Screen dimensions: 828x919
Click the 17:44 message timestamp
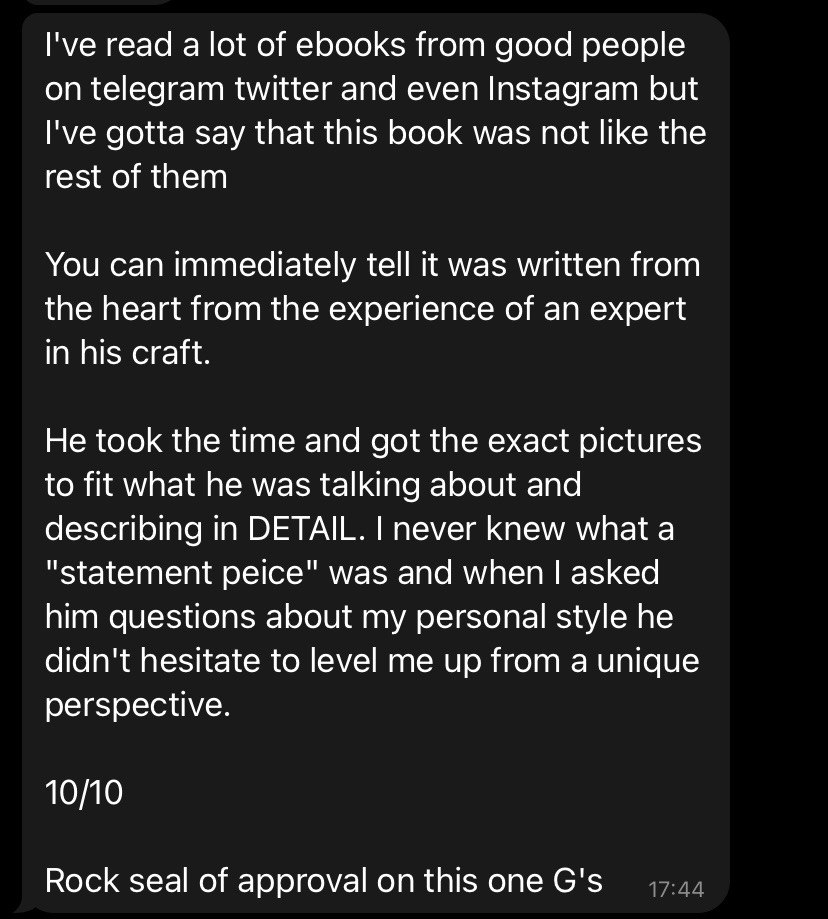coord(676,889)
